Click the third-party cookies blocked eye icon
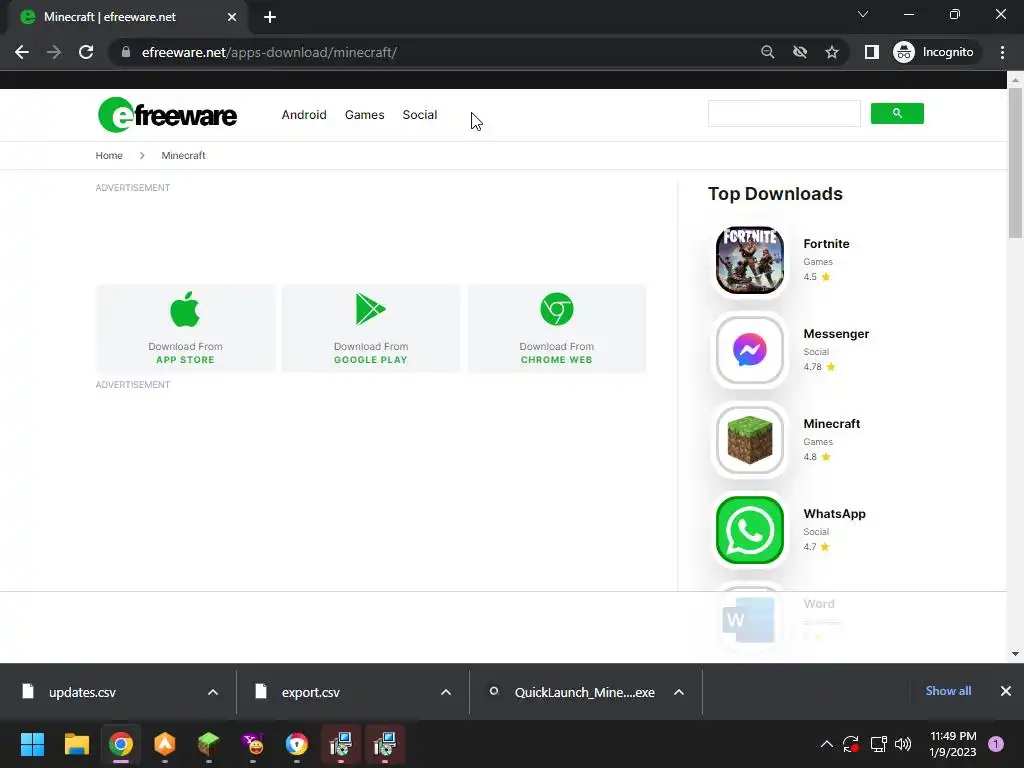Viewport: 1024px width, 768px height. [799, 52]
